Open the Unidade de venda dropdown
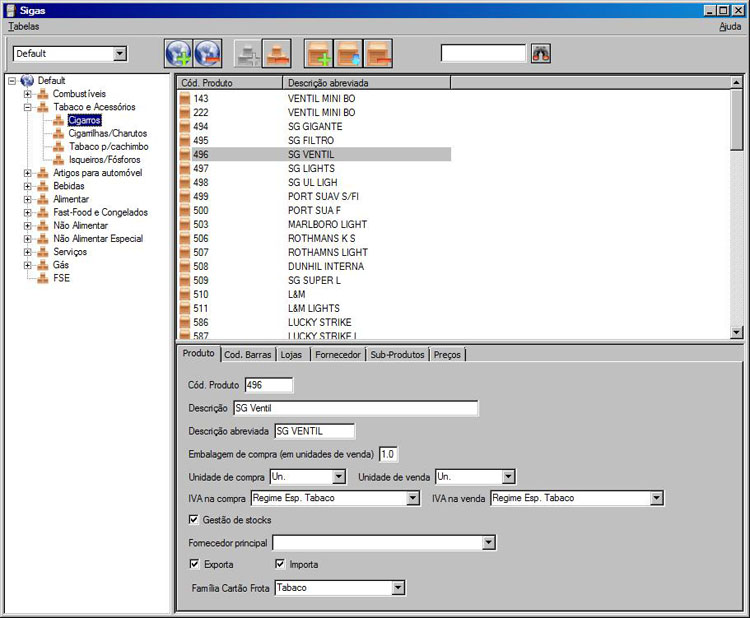Viewport: 750px width, 618px height. [508, 476]
